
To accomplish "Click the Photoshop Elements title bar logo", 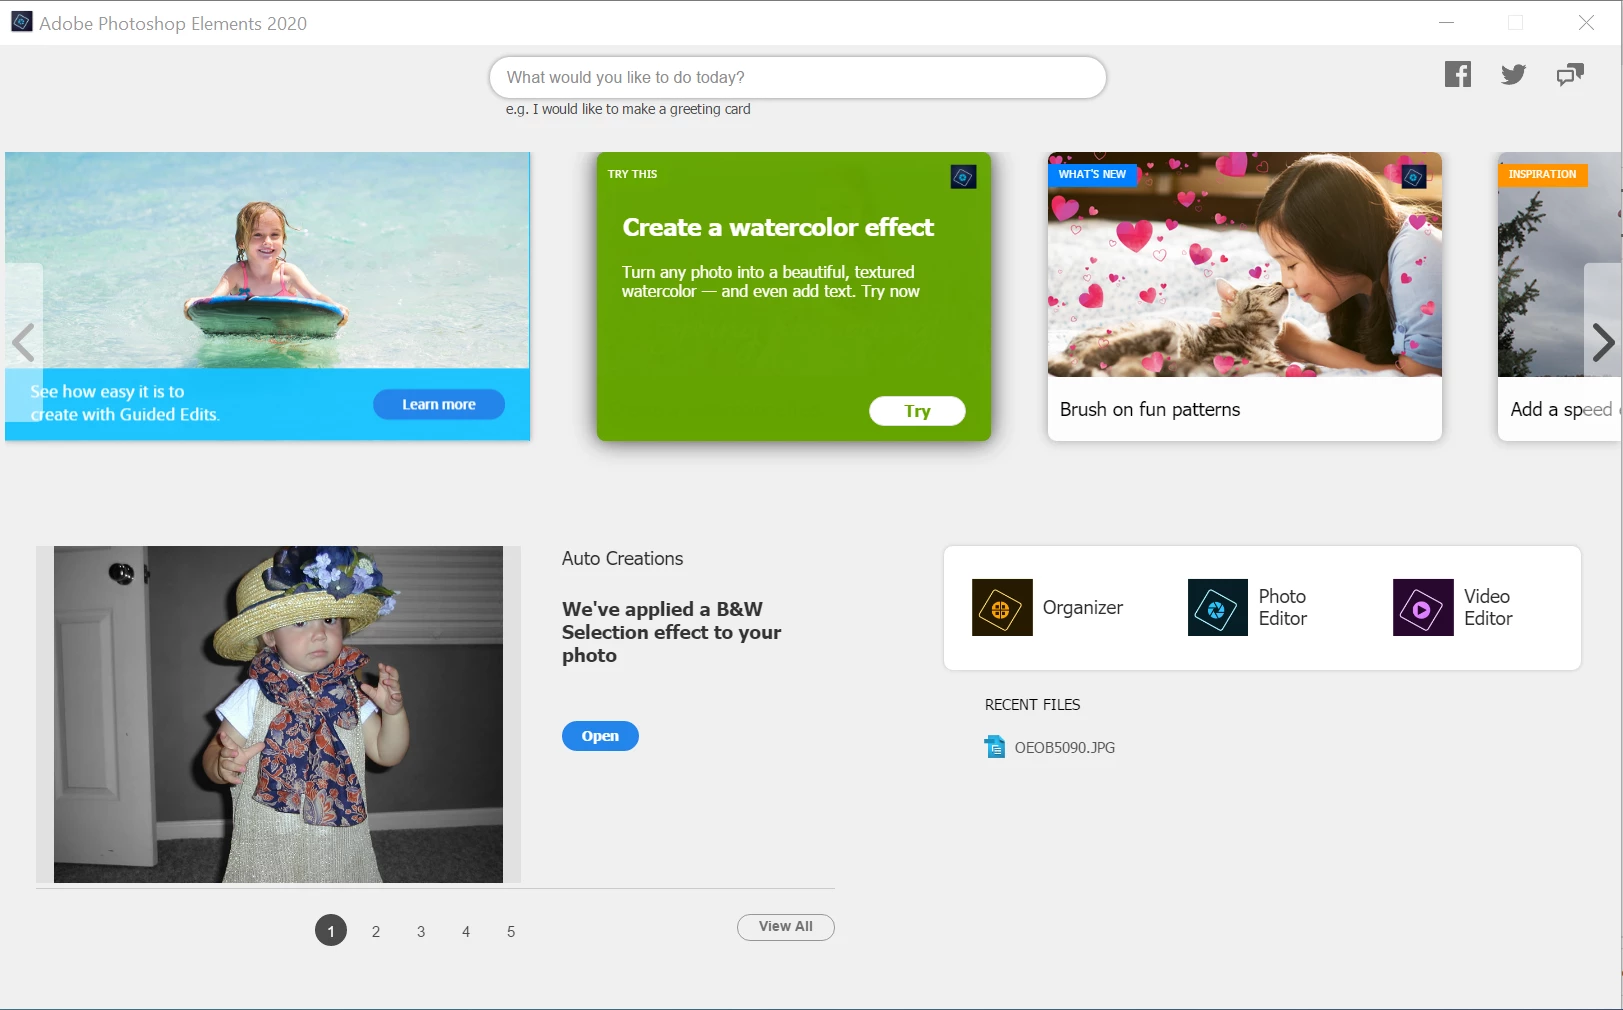I will tap(21, 22).
